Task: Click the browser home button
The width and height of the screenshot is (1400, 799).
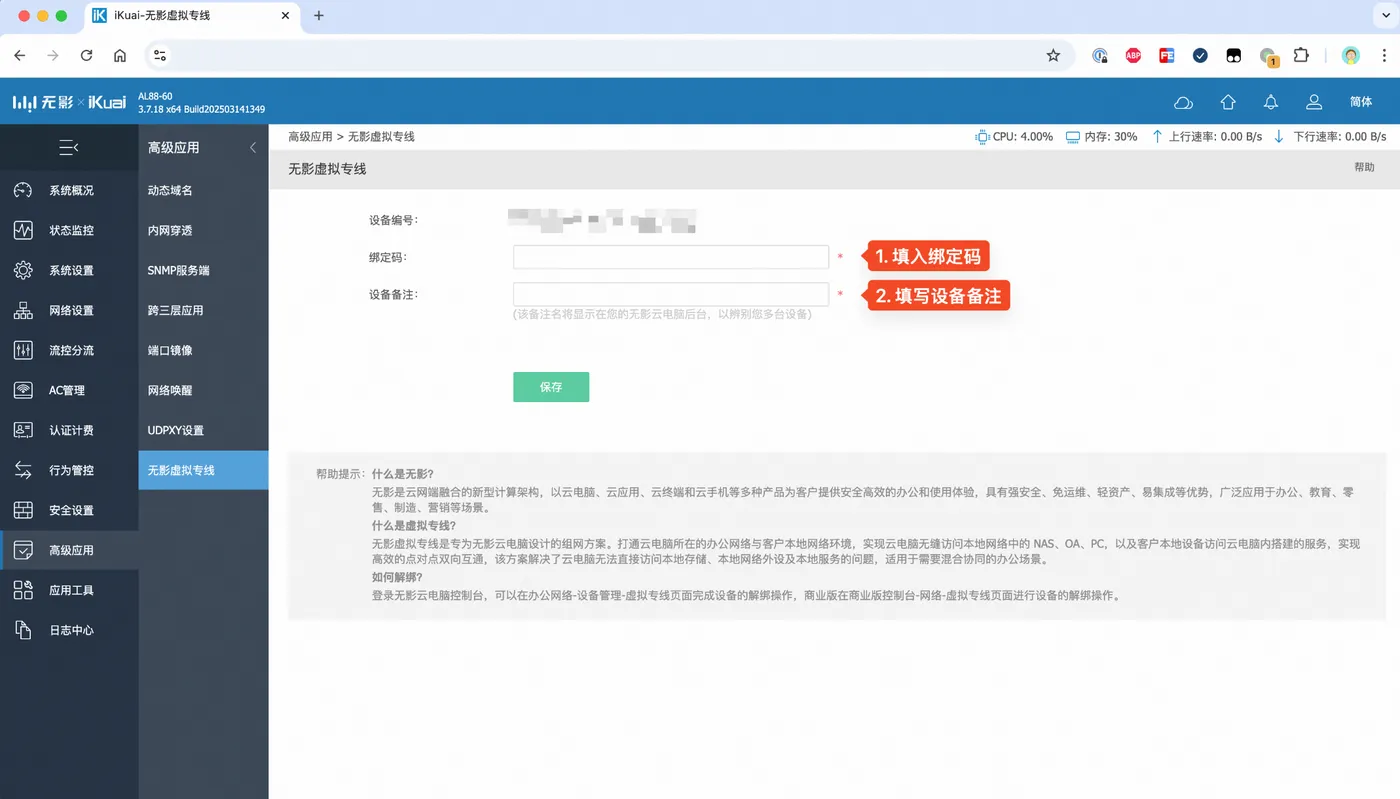Action: tap(120, 56)
